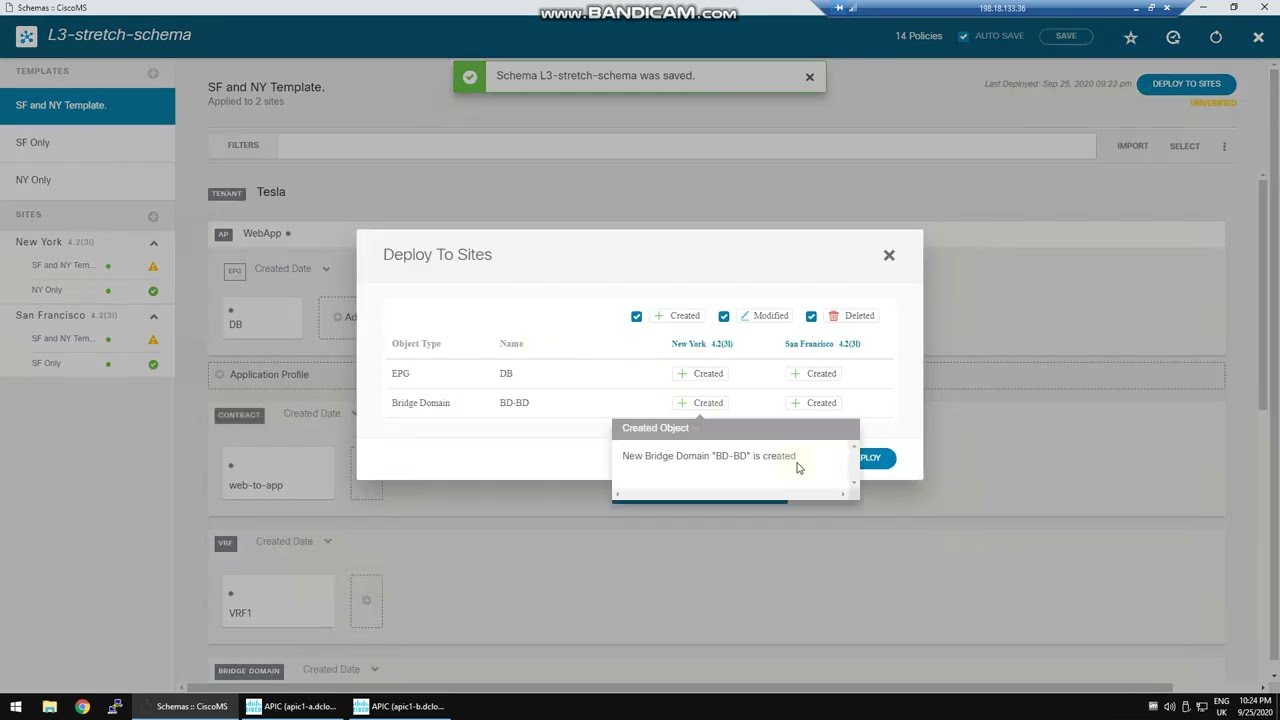The image size is (1280, 720).
Task: Click Created status for EPG DB in San Francisco
Action: coord(813,374)
